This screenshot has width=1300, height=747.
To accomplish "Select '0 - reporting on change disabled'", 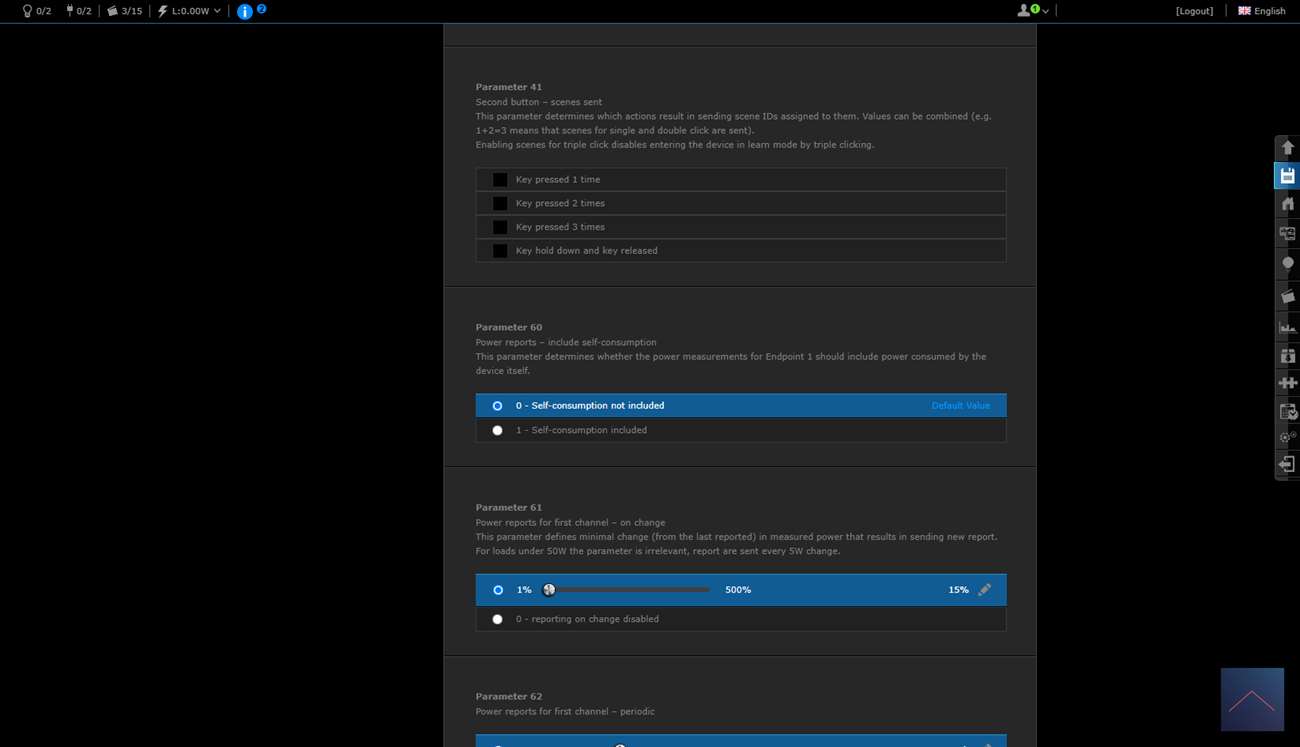I will (498, 619).
